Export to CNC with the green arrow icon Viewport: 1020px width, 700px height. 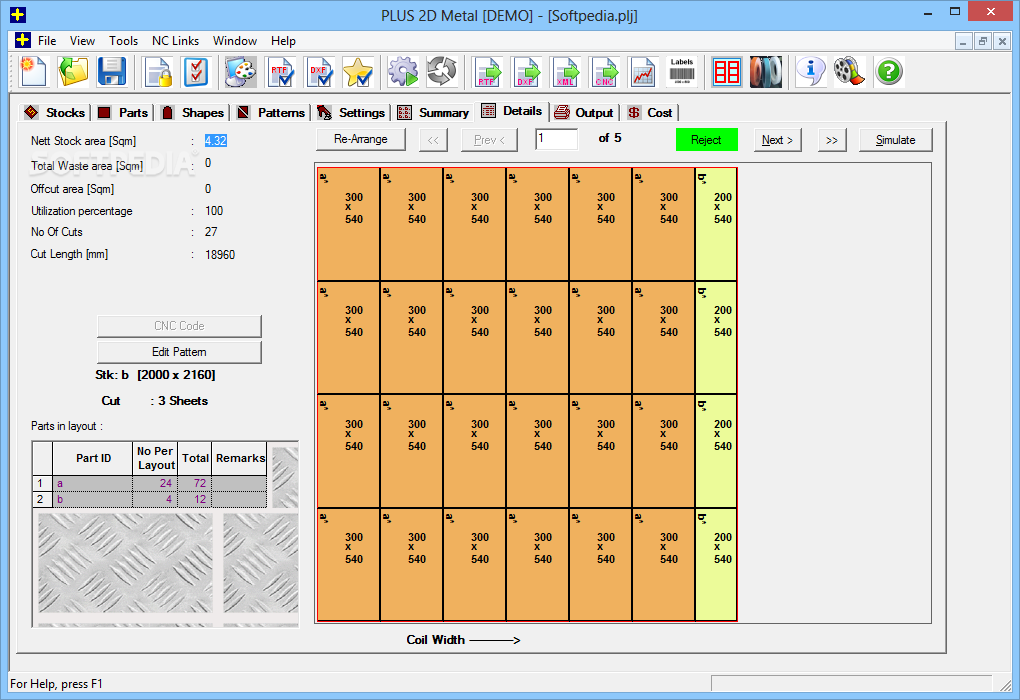coord(604,72)
